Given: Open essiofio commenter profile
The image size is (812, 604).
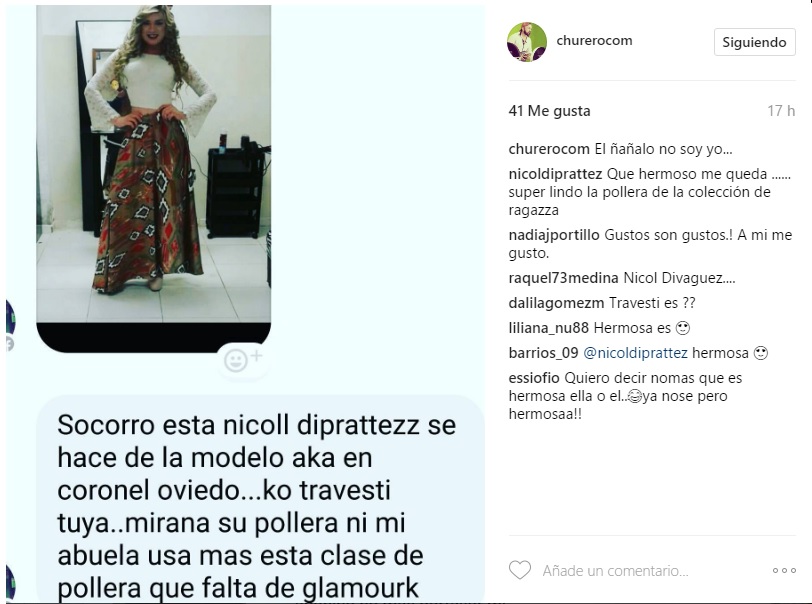Looking at the screenshot, I should 534,378.
